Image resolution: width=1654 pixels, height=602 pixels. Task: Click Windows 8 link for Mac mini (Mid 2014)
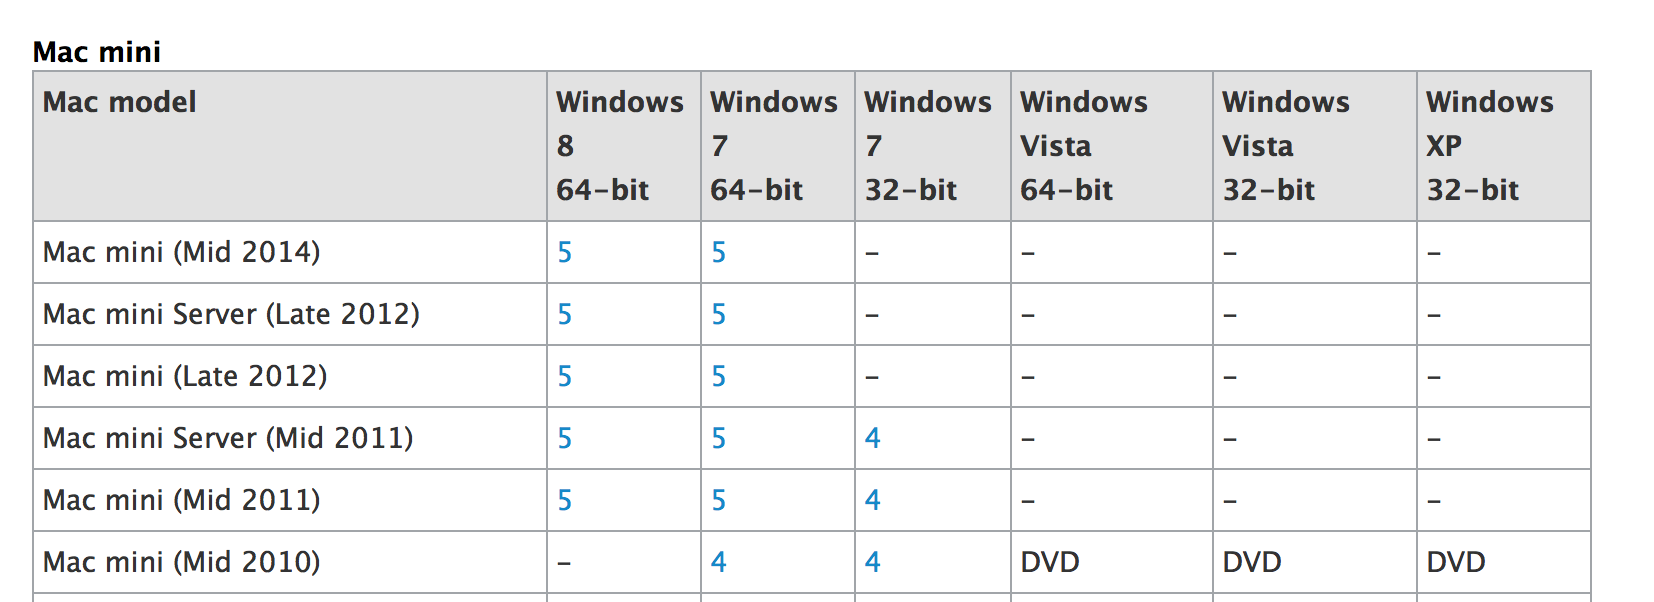point(565,253)
